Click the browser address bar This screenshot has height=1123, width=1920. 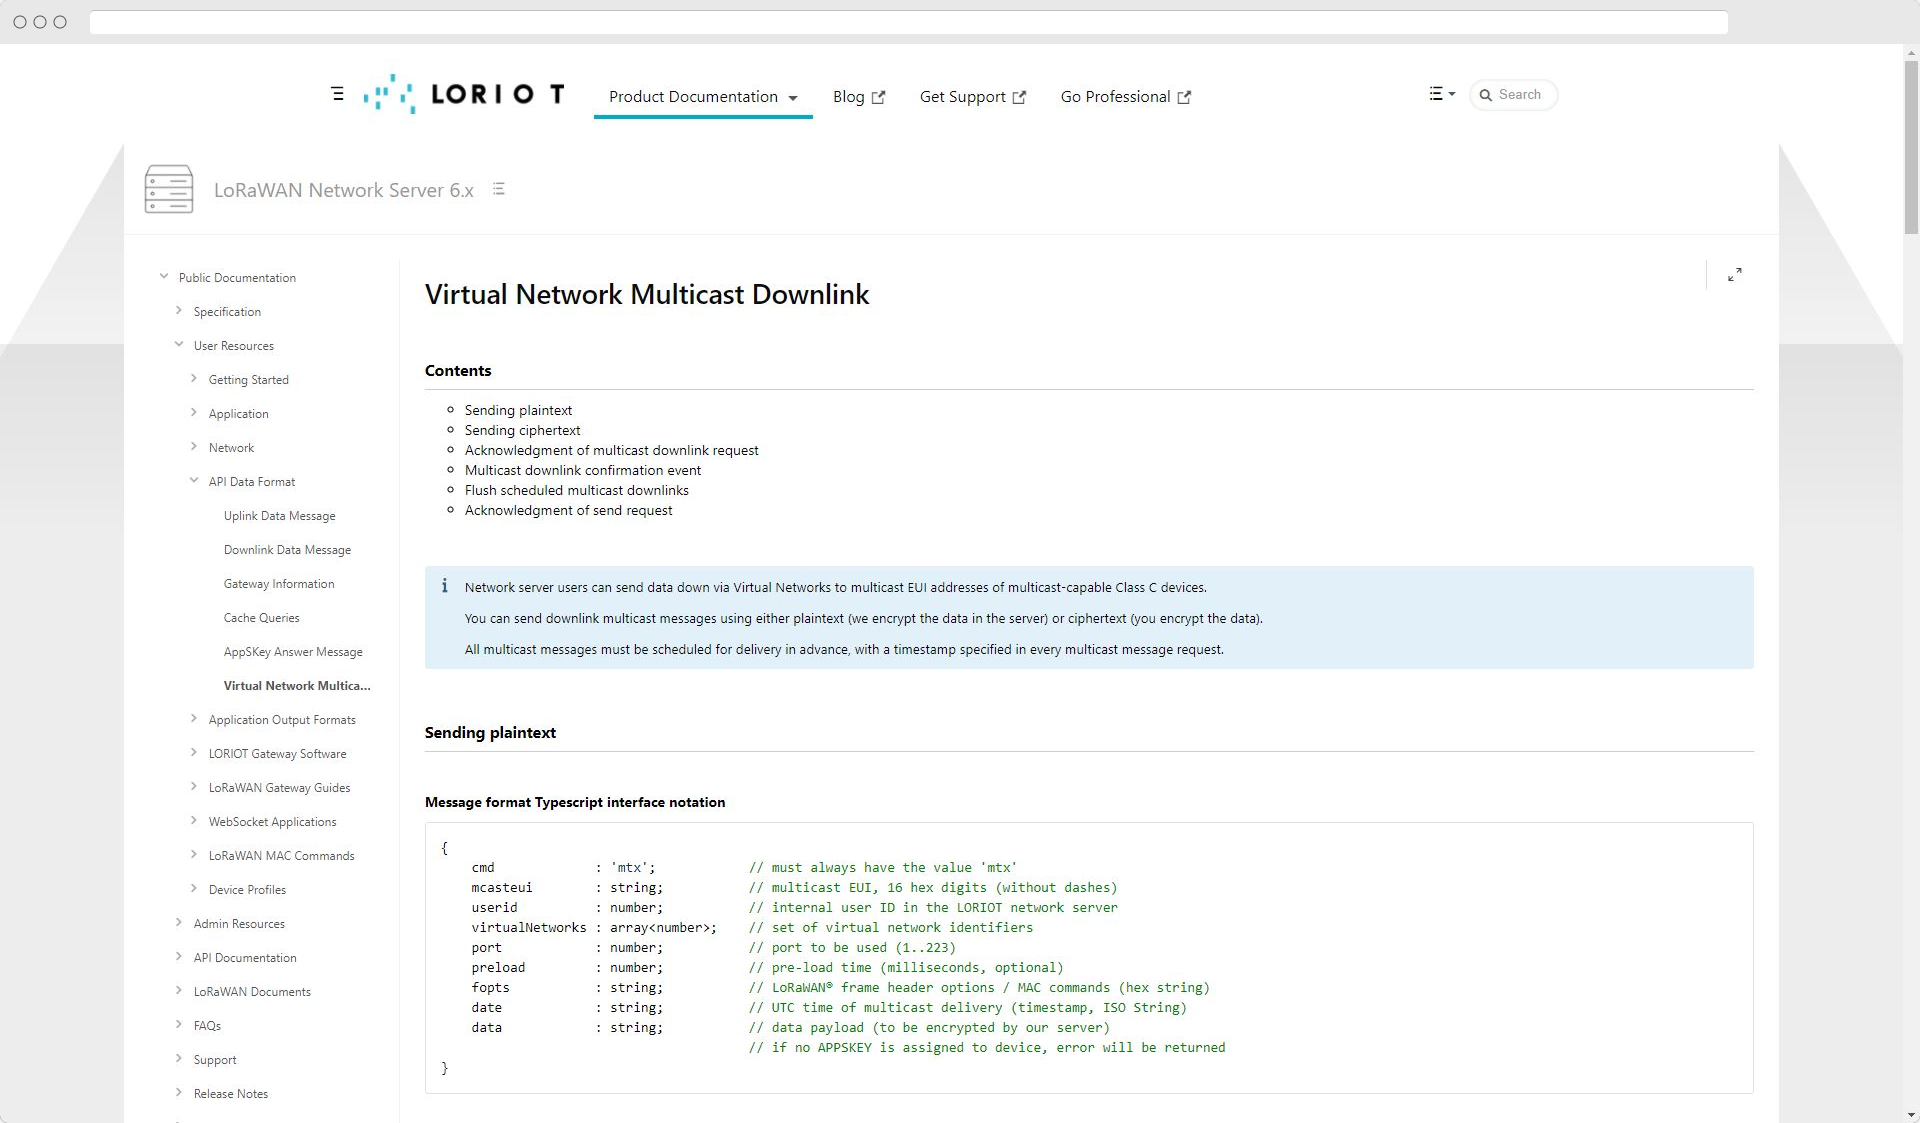click(x=908, y=22)
